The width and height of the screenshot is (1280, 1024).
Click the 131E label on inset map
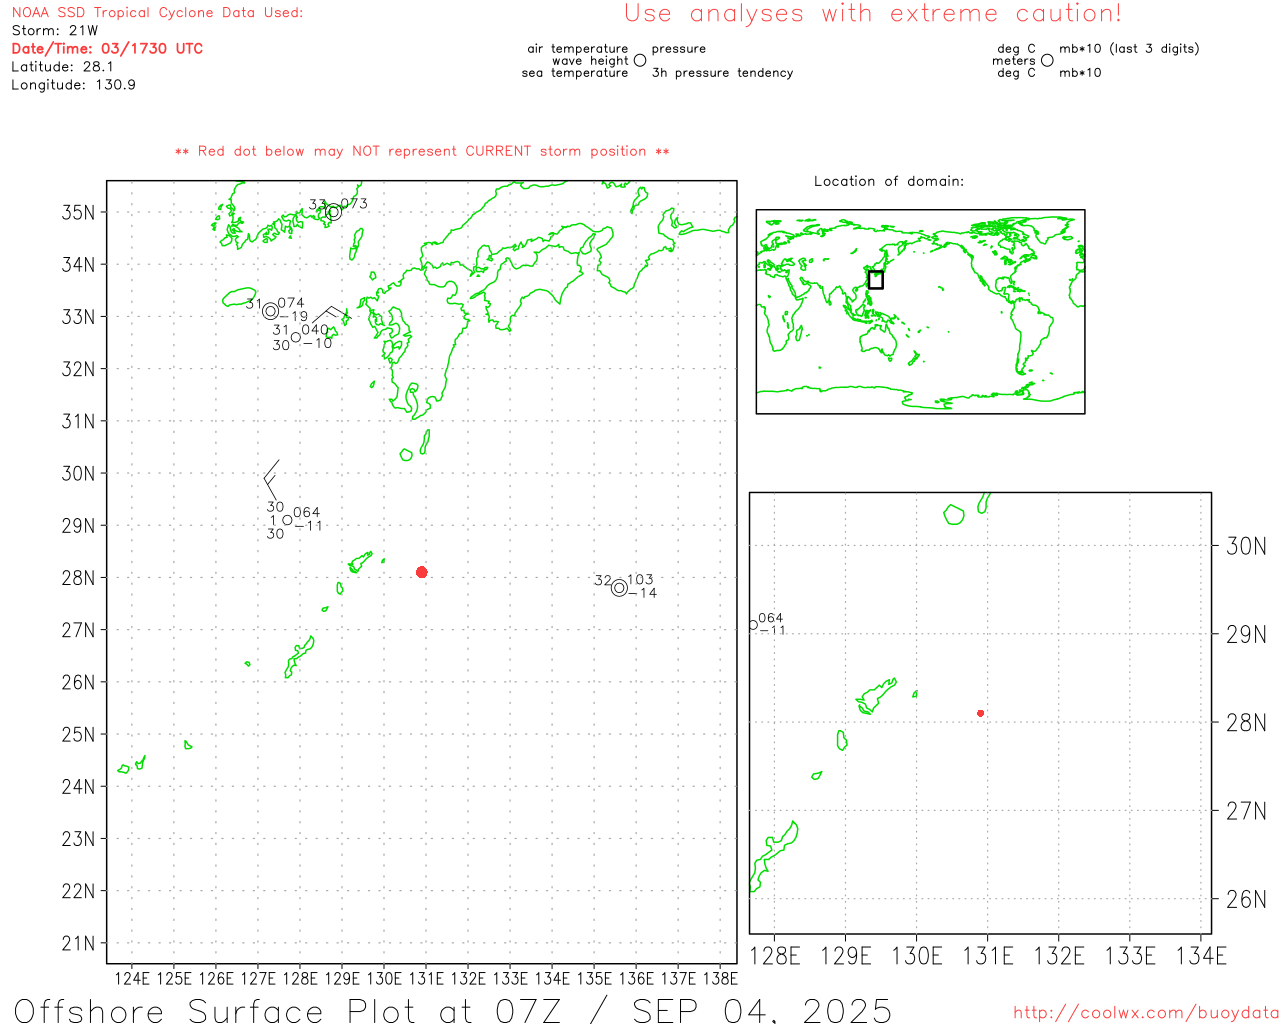pyautogui.click(x=988, y=956)
